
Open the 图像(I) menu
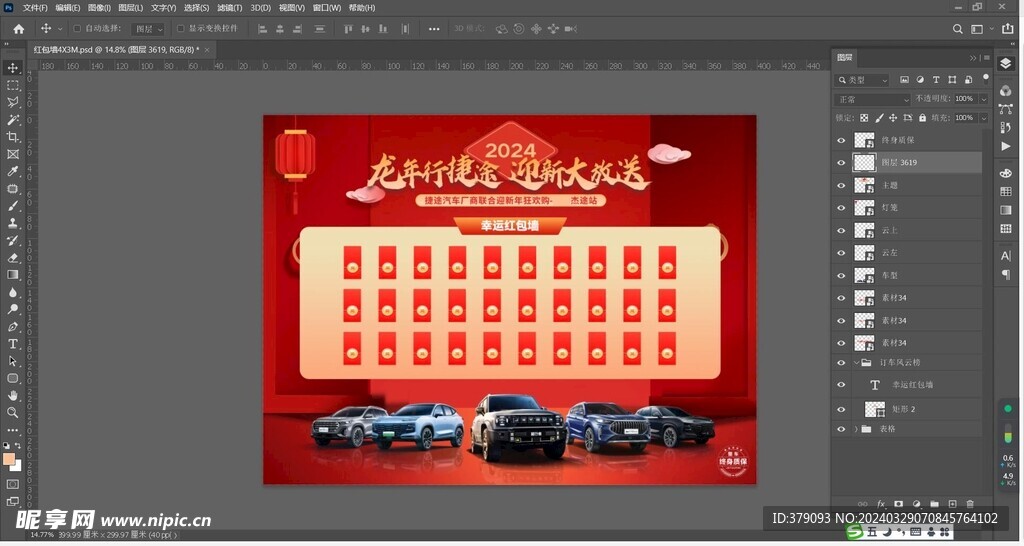[x=99, y=8]
